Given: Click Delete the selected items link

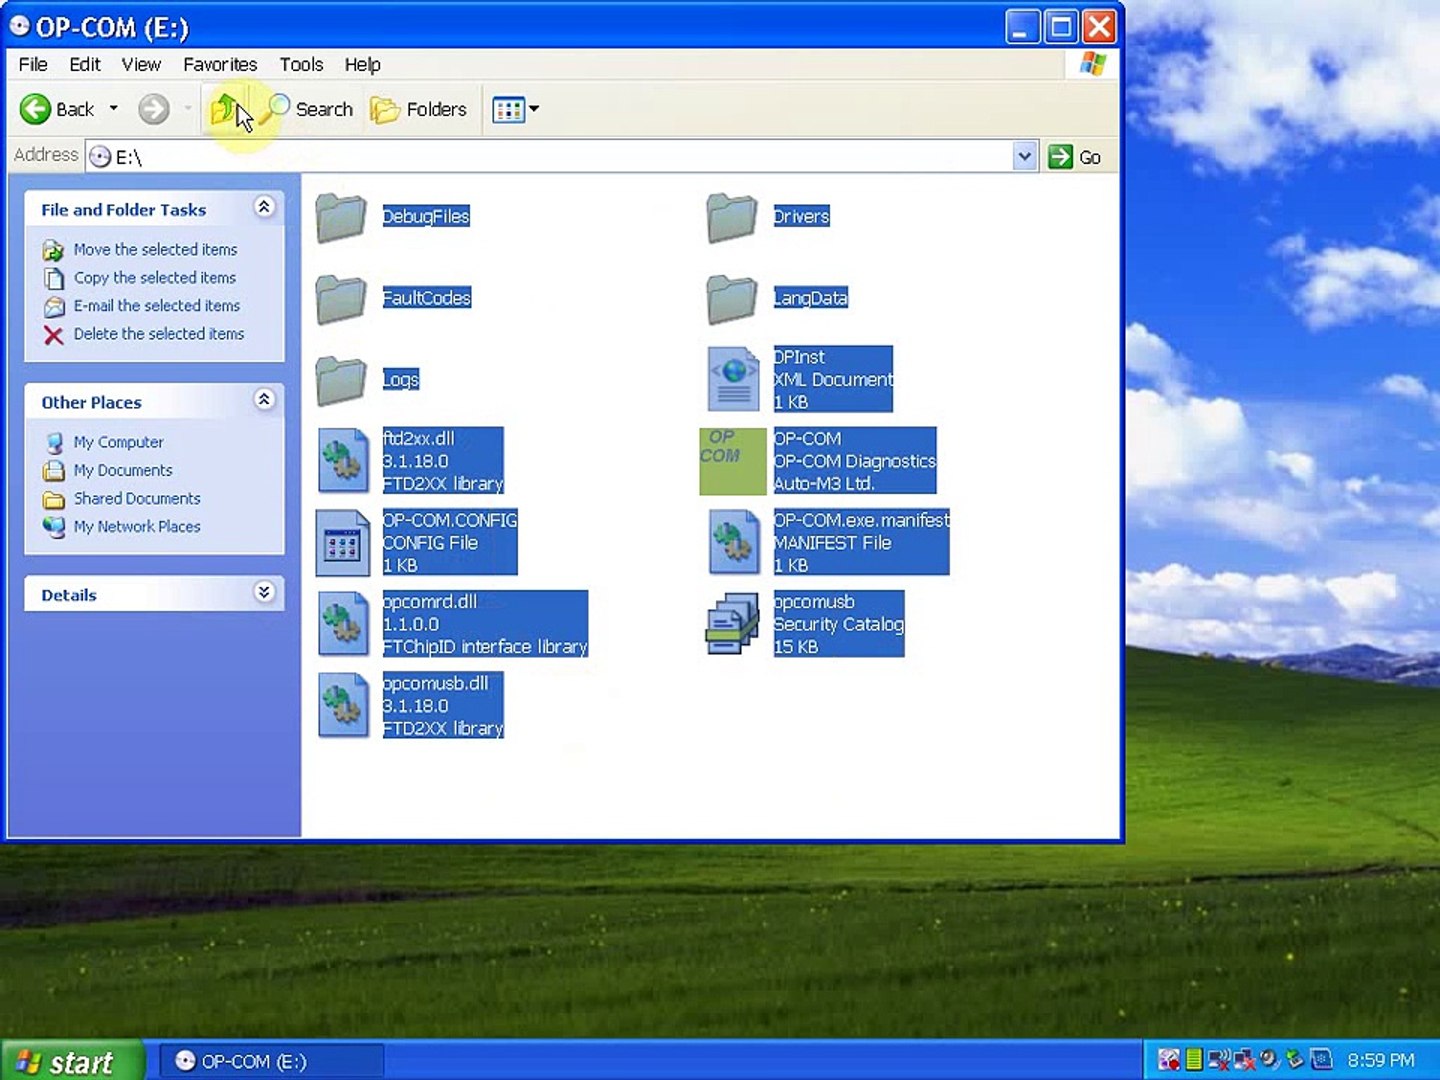Looking at the screenshot, I should 158,333.
